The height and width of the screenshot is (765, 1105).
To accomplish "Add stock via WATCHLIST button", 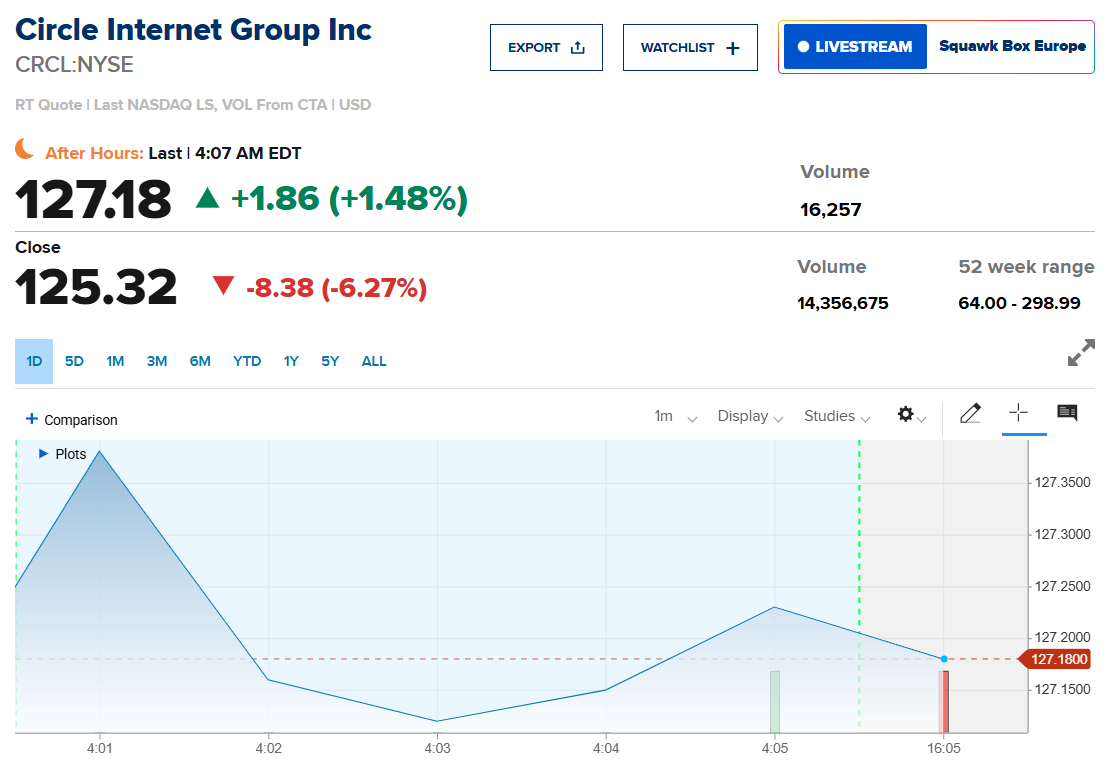I will coord(690,47).
